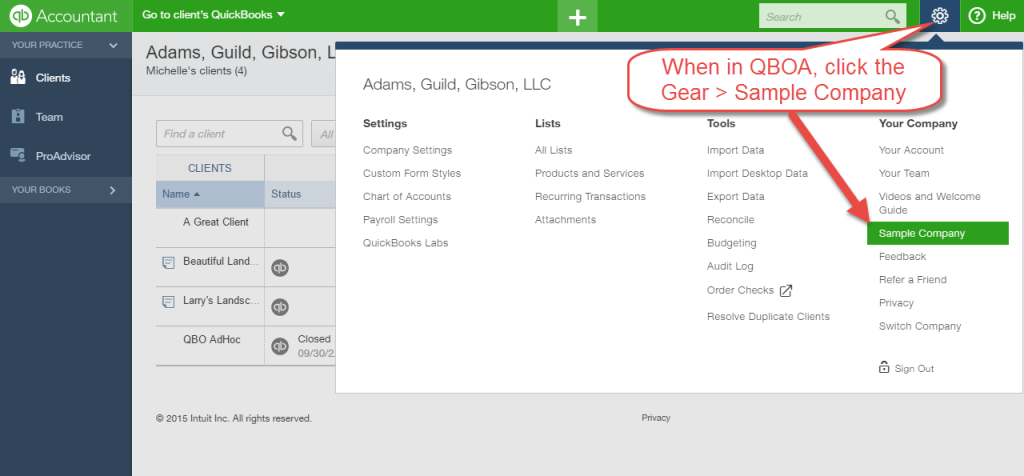Screen dimensions: 1024x476
Task: Open the Beautiful Land client name
Action: point(221,261)
